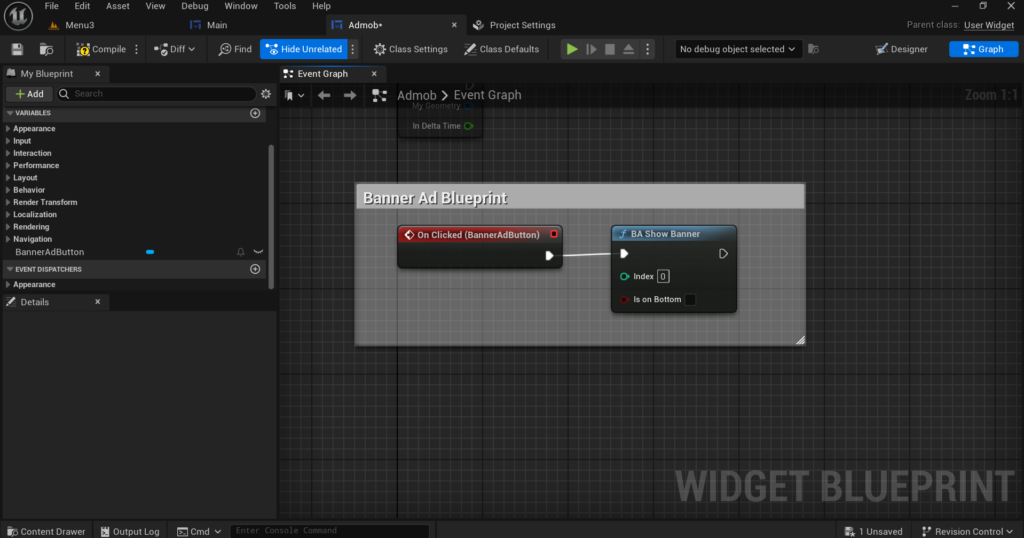Expand the Behavior variable category
This screenshot has width=1024, height=538.
coord(8,190)
